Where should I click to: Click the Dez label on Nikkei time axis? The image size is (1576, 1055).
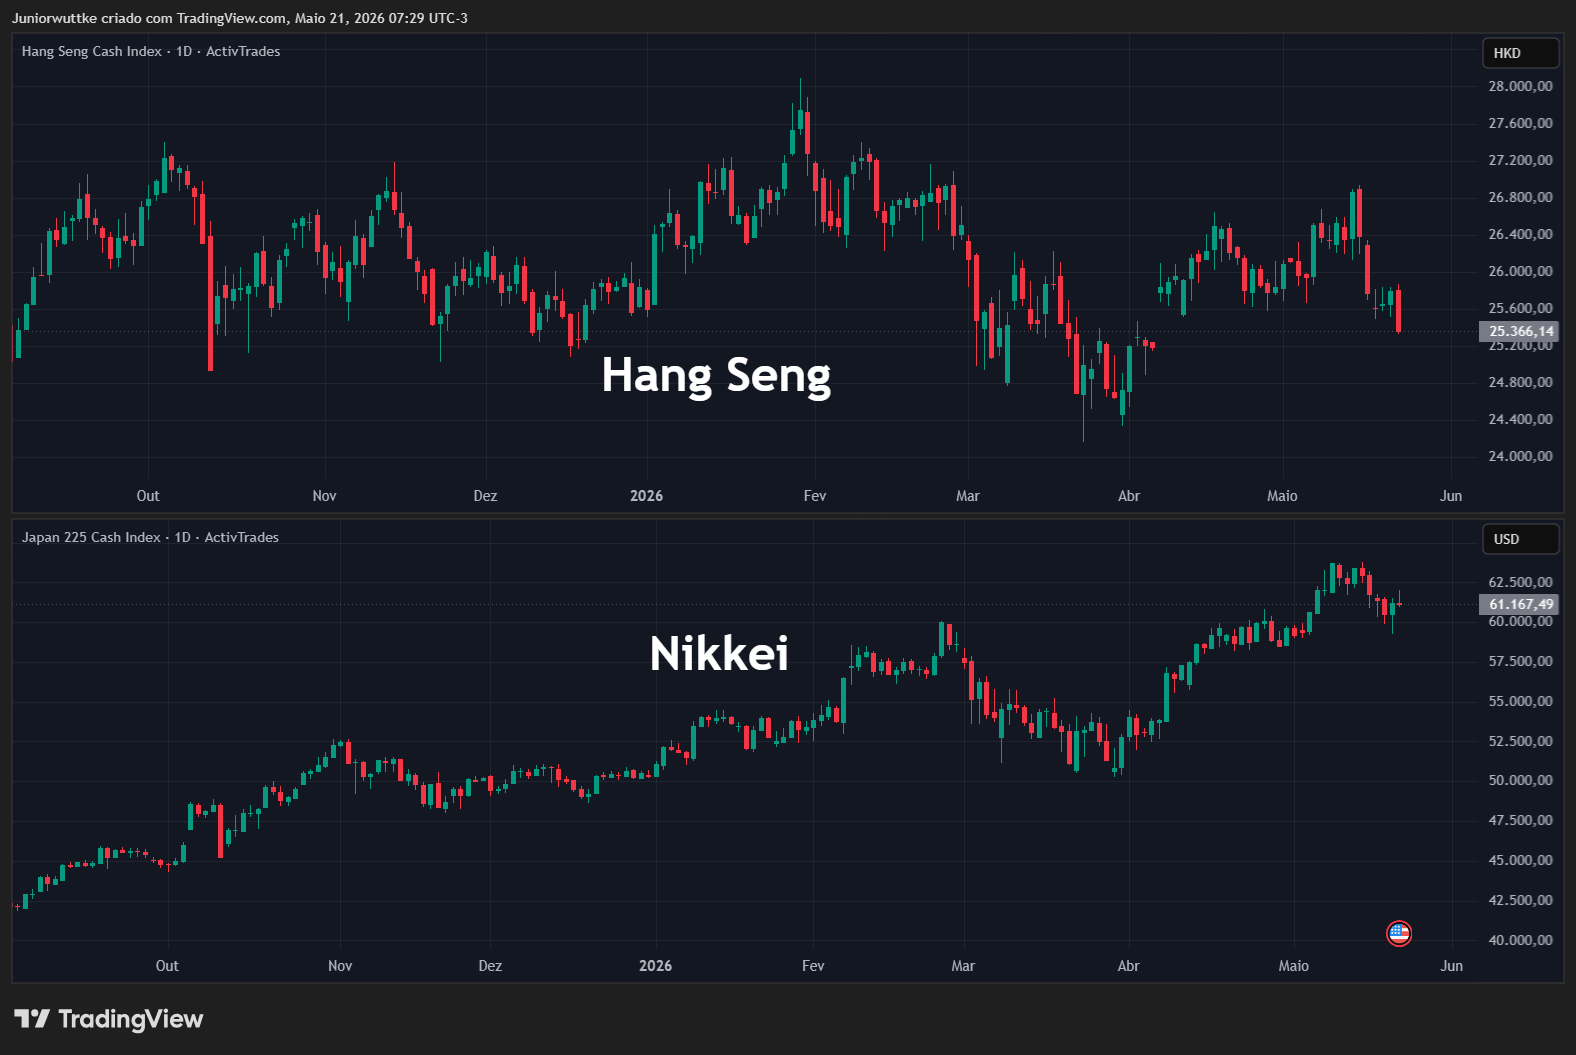(490, 966)
